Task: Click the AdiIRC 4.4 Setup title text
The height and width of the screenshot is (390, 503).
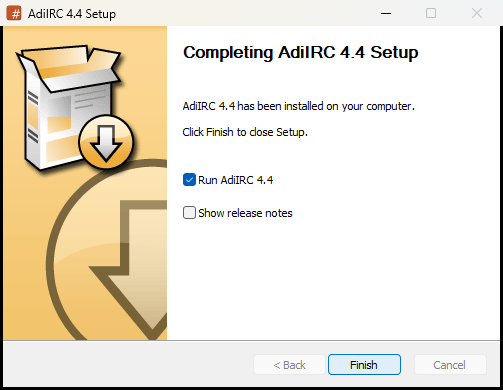Action: [x=72, y=14]
